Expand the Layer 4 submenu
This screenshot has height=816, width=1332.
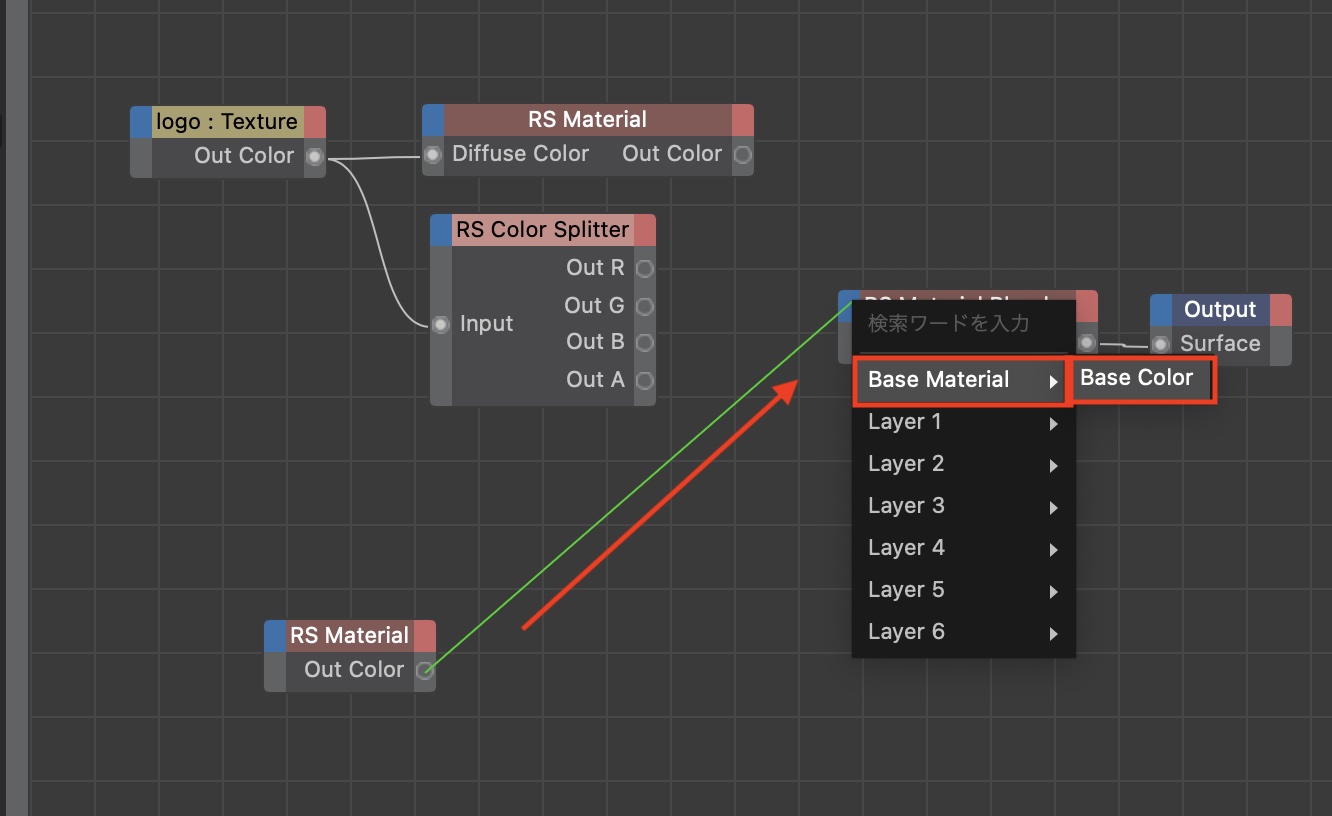960,549
